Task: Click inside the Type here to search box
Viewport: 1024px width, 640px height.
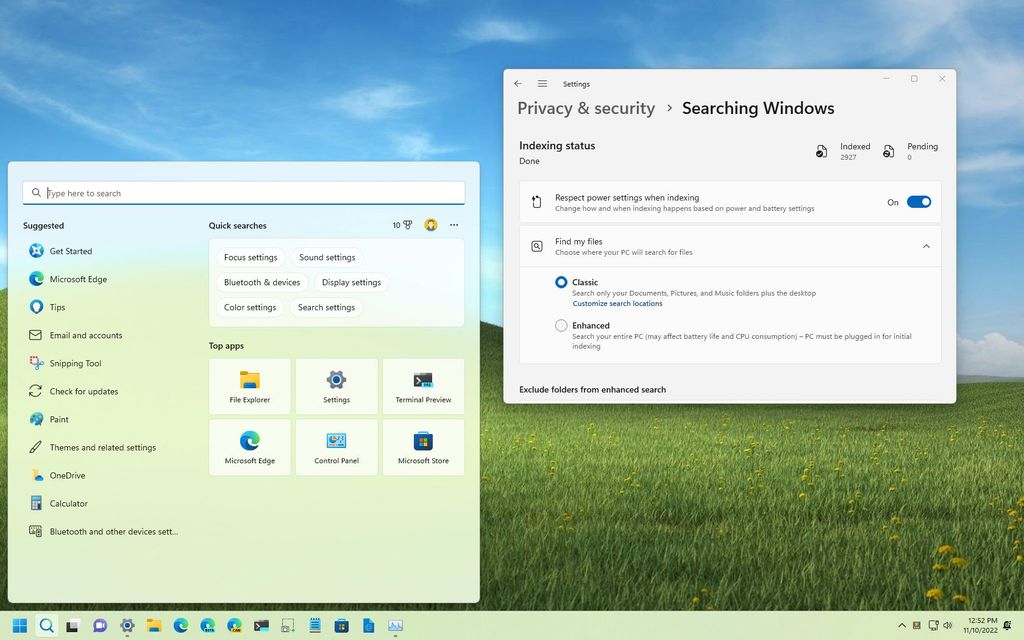Action: [x=243, y=192]
